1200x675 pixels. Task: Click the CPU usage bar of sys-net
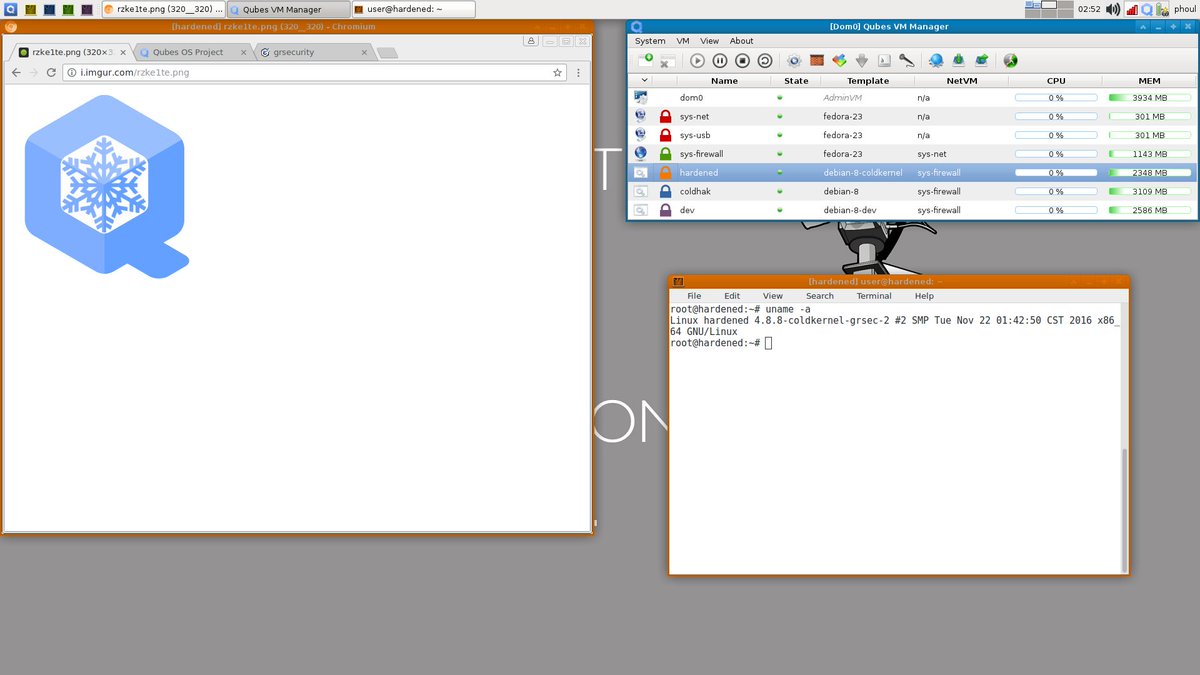click(x=1056, y=116)
